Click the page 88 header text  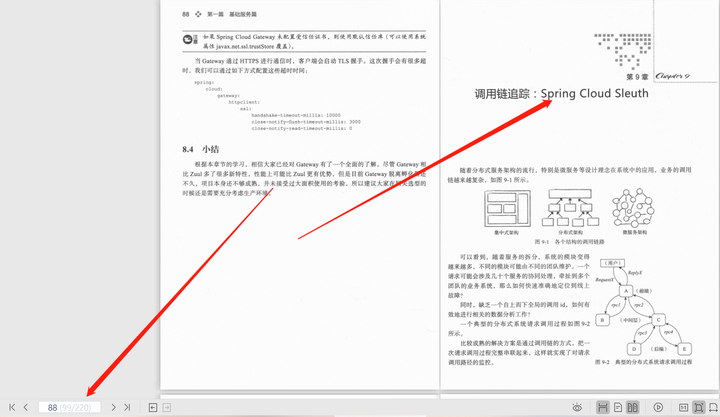(x=219, y=14)
